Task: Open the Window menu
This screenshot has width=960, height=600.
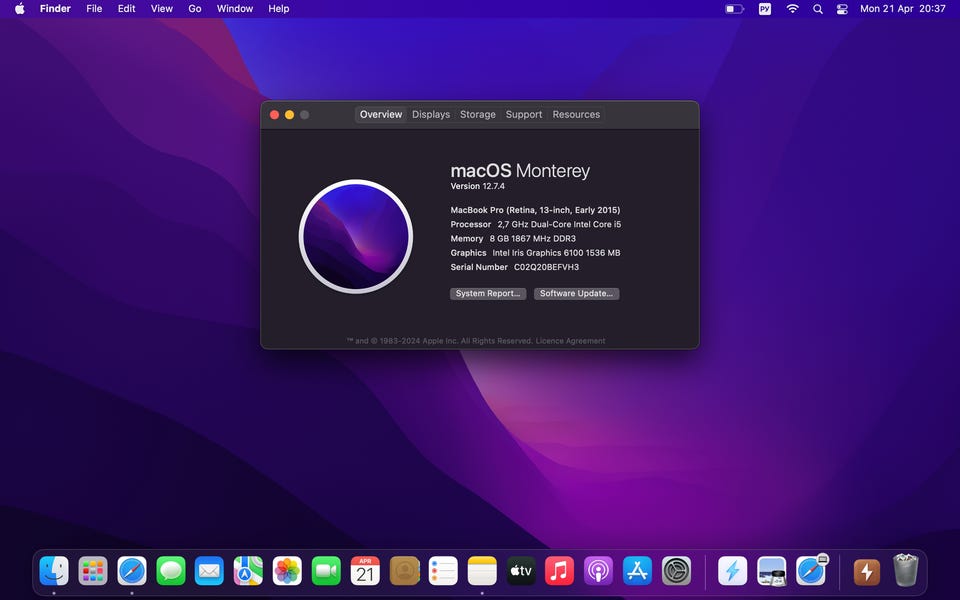Action: (x=234, y=9)
